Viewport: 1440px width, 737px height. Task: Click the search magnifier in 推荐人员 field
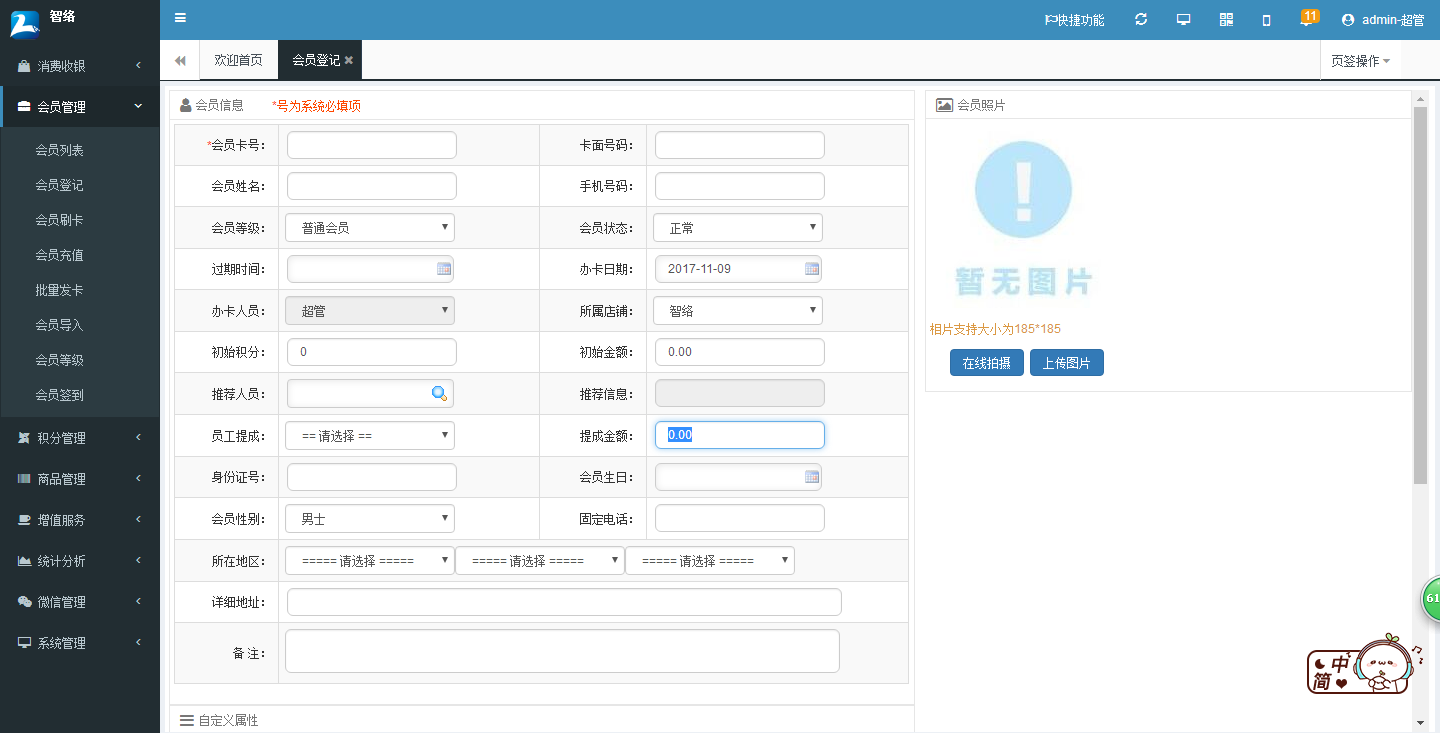439,394
